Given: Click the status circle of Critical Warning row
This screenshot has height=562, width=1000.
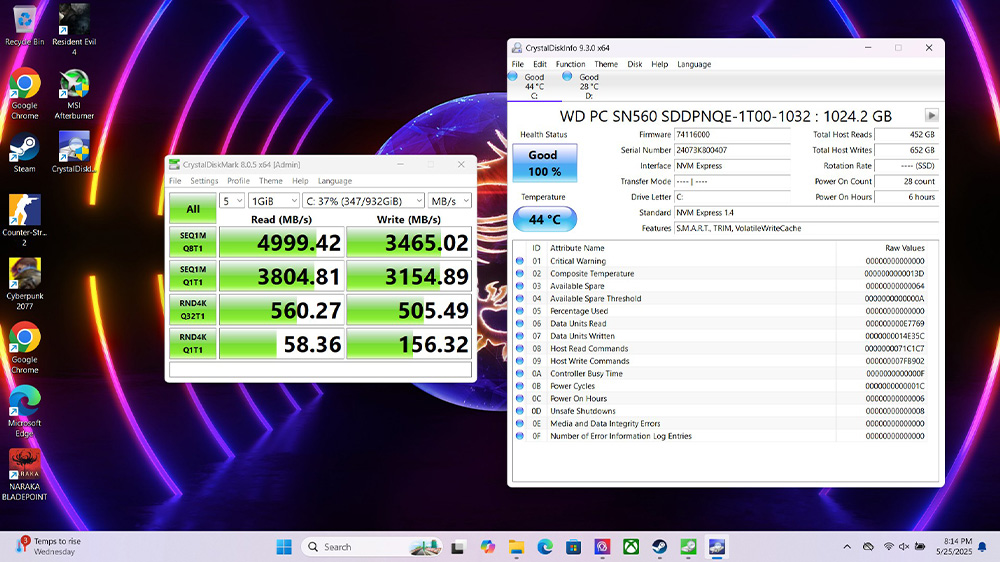Looking at the screenshot, I should pyautogui.click(x=520, y=261).
